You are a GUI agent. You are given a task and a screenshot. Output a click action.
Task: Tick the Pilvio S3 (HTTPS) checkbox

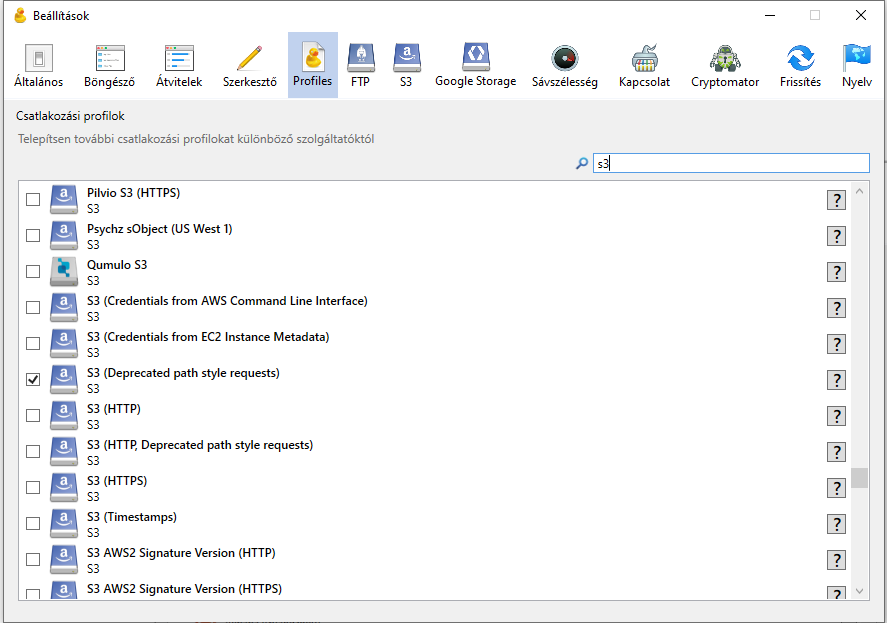point(33,200)
